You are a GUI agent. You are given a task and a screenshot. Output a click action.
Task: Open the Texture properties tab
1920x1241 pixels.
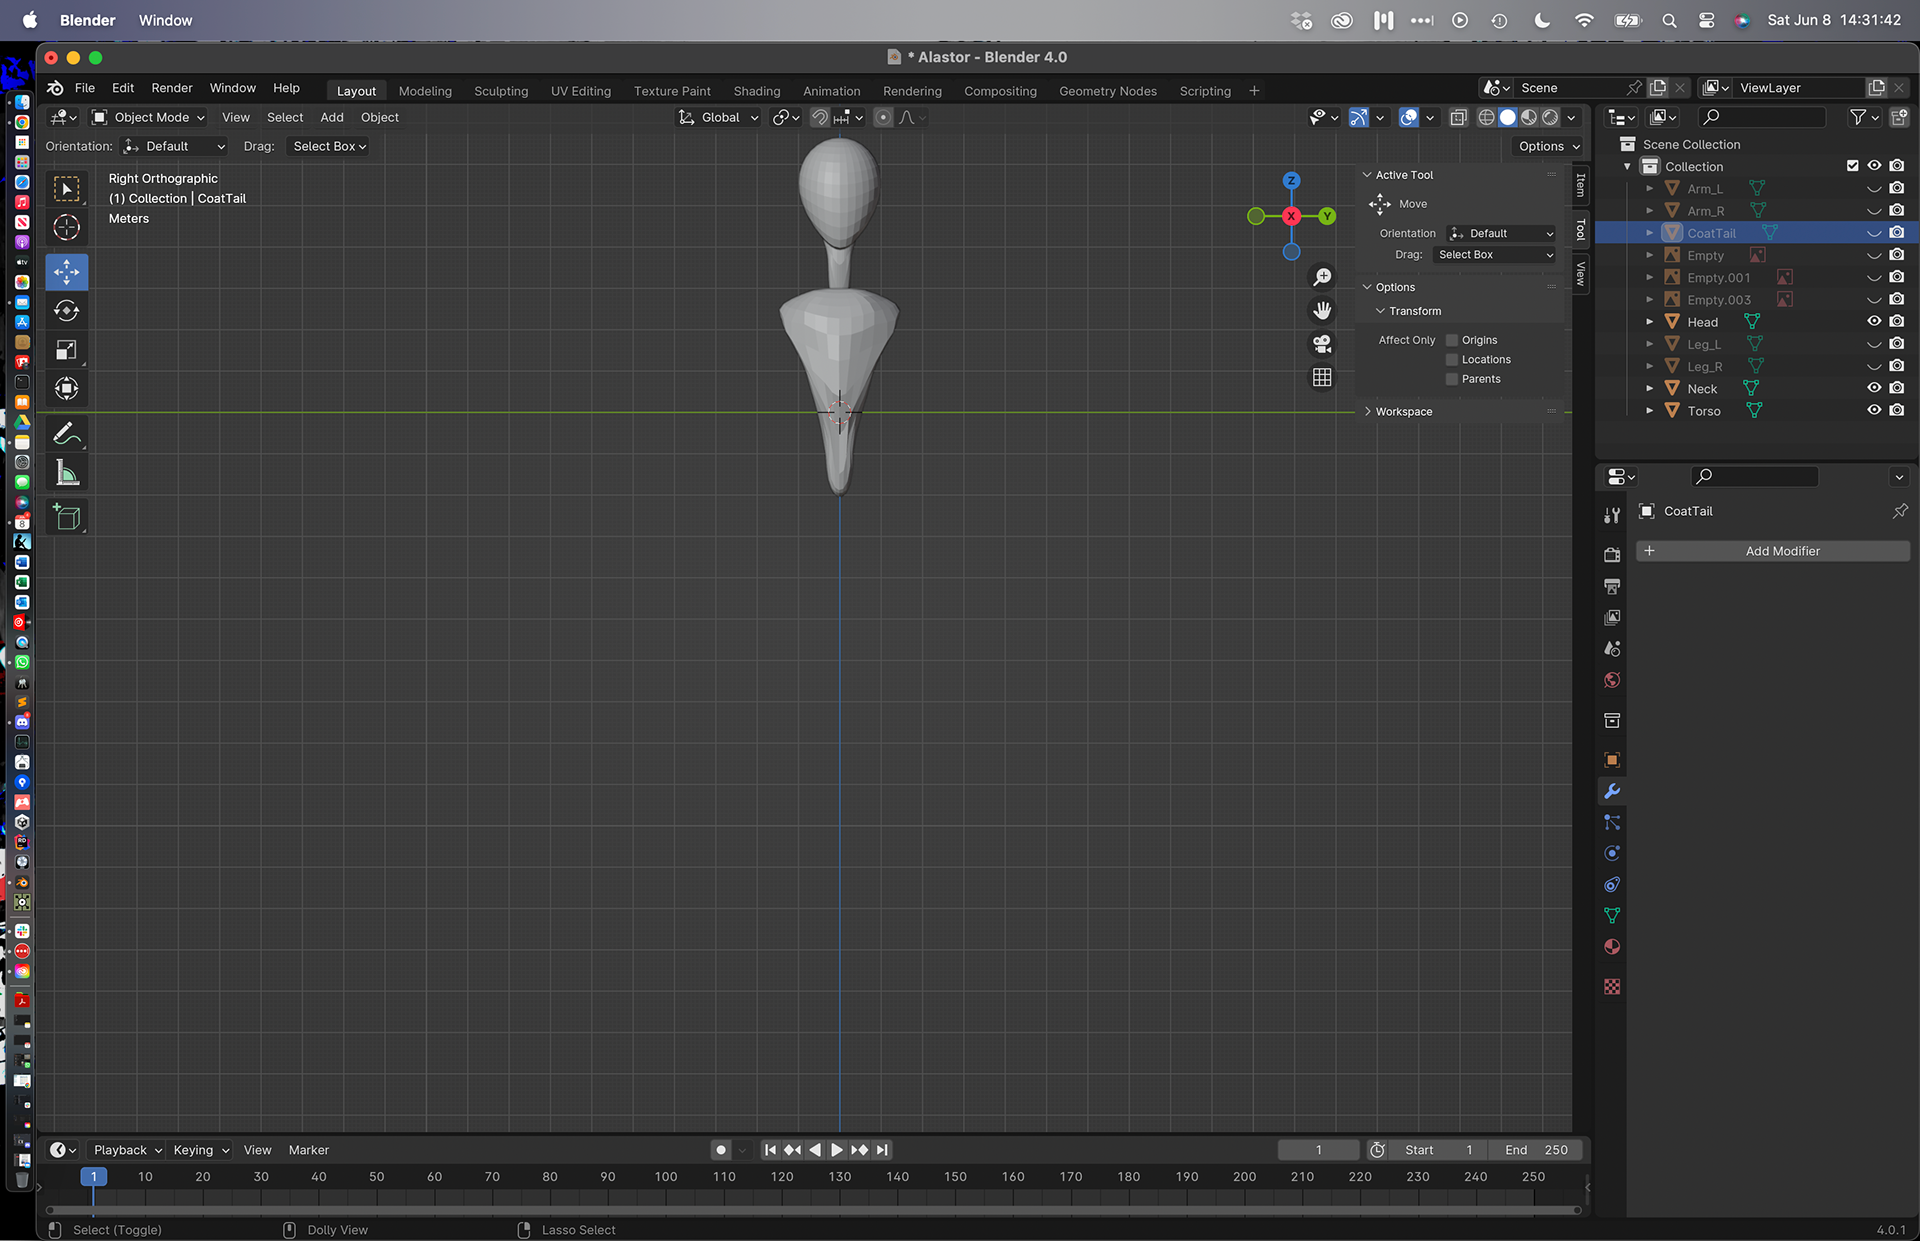pyautogui.click(x=1612, y=986)
